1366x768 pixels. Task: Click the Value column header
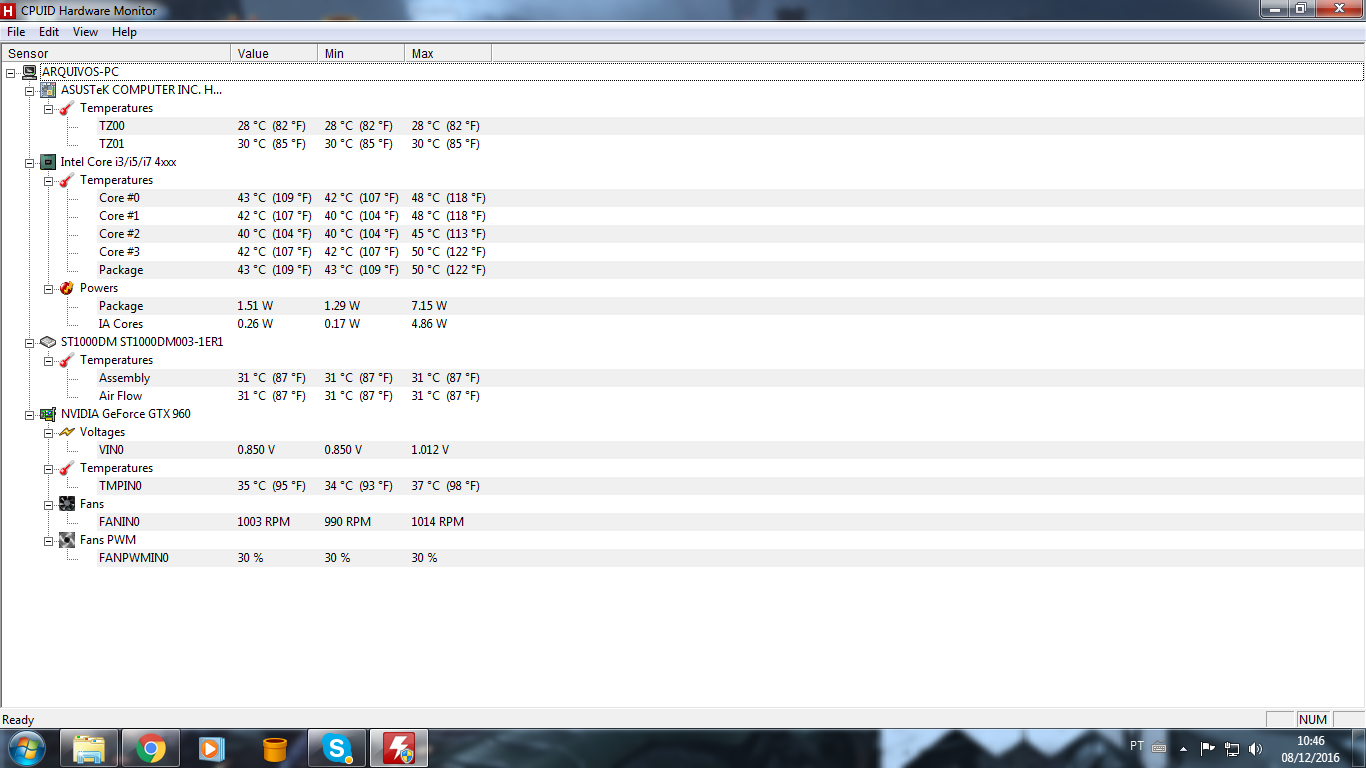(274, 53)
